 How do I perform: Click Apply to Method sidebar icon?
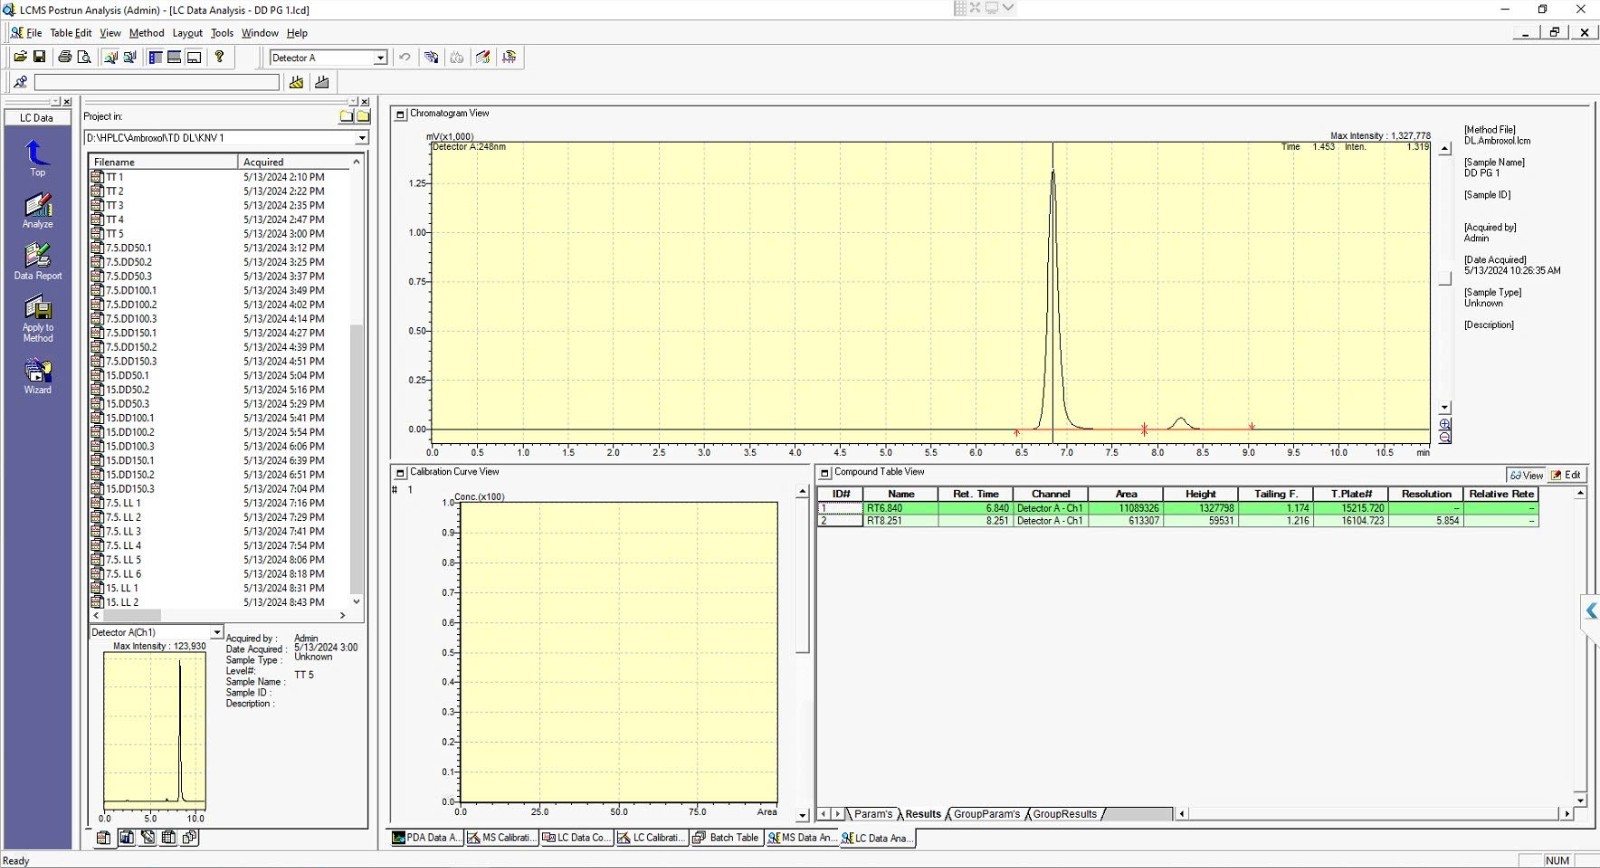click(x=37, y=319)
